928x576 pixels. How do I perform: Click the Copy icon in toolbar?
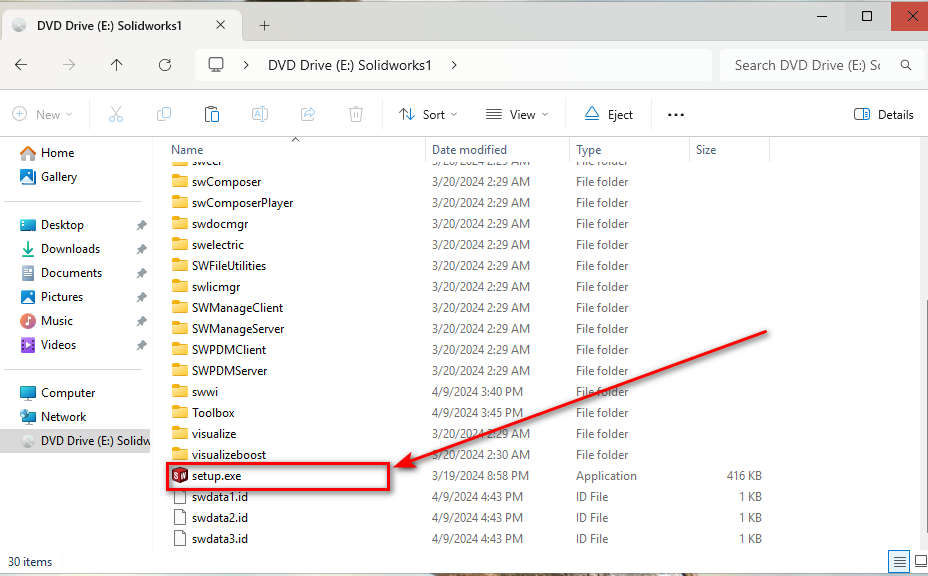pyautogui.click(x=164, y=114)
